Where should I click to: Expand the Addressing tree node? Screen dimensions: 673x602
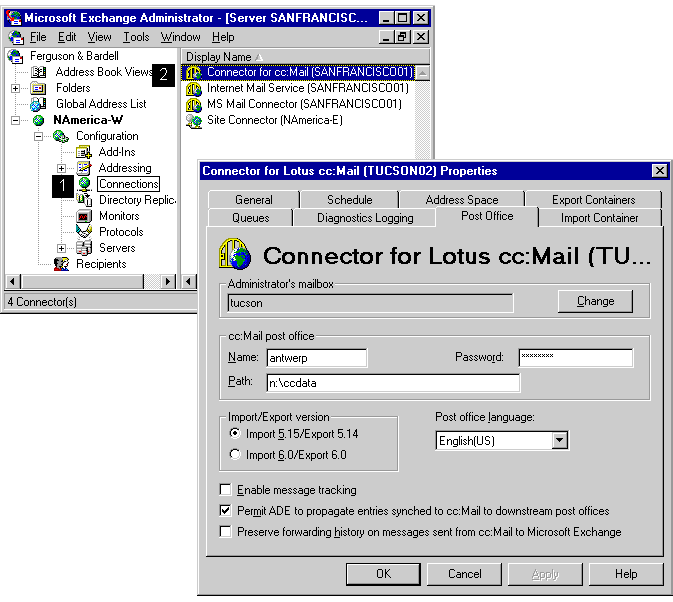(x=61, y=168)
